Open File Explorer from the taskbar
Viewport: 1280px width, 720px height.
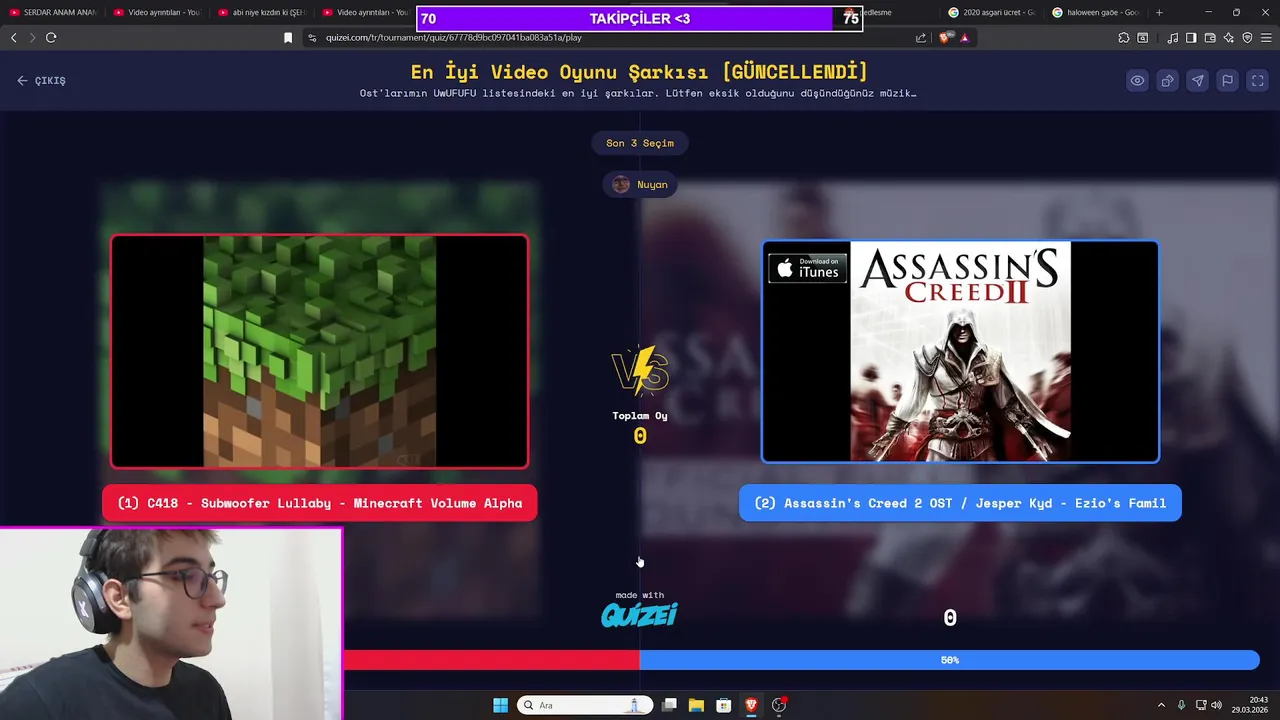(696, 705)
